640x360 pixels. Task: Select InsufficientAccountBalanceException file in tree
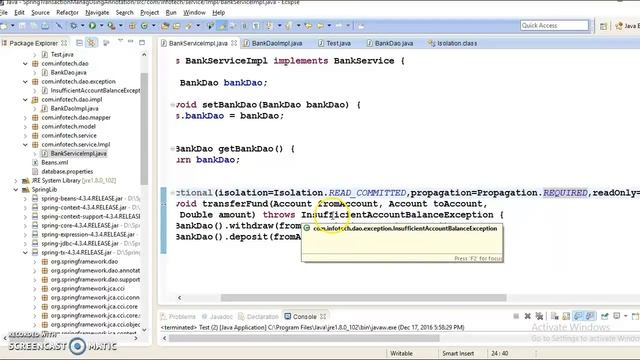tap(91, 90)
